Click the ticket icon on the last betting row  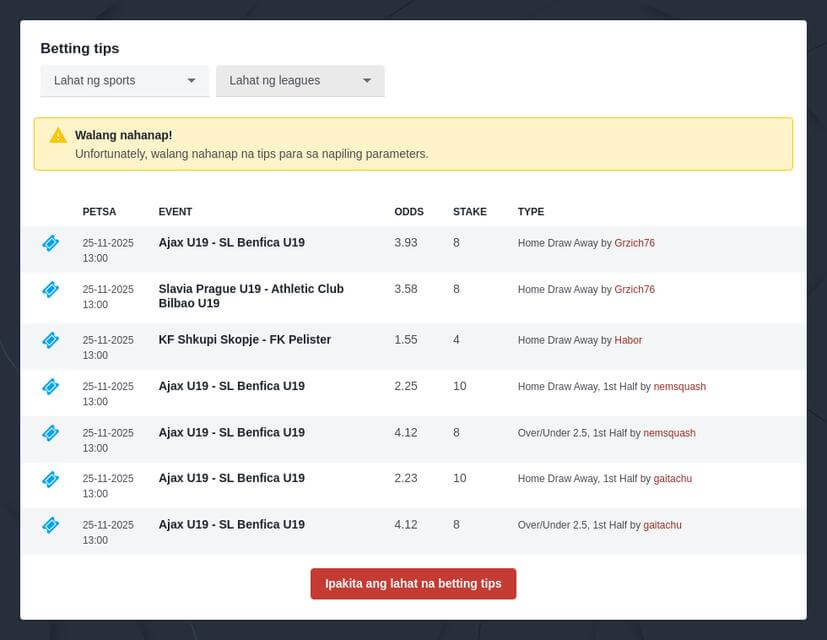[50, 525]
